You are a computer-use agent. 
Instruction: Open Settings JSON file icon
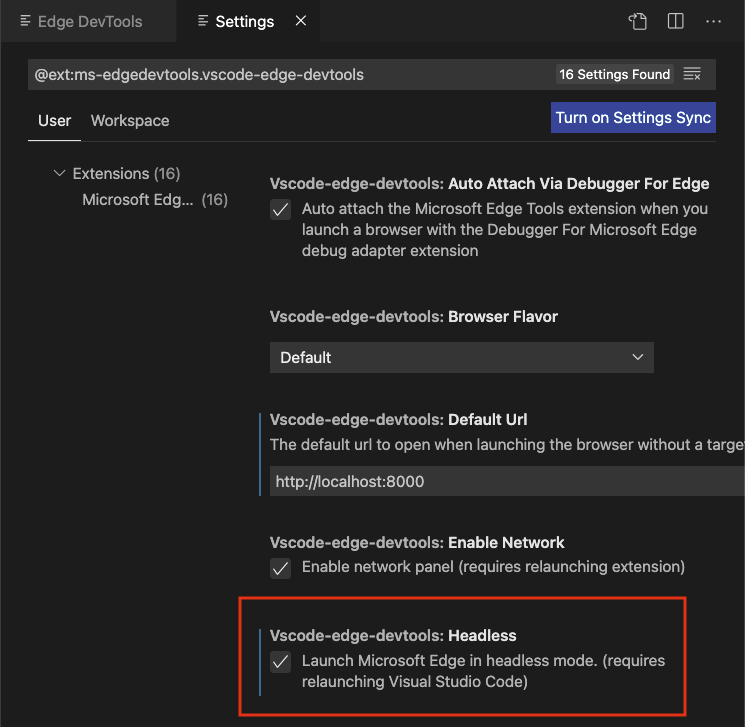tap(638, 21)
